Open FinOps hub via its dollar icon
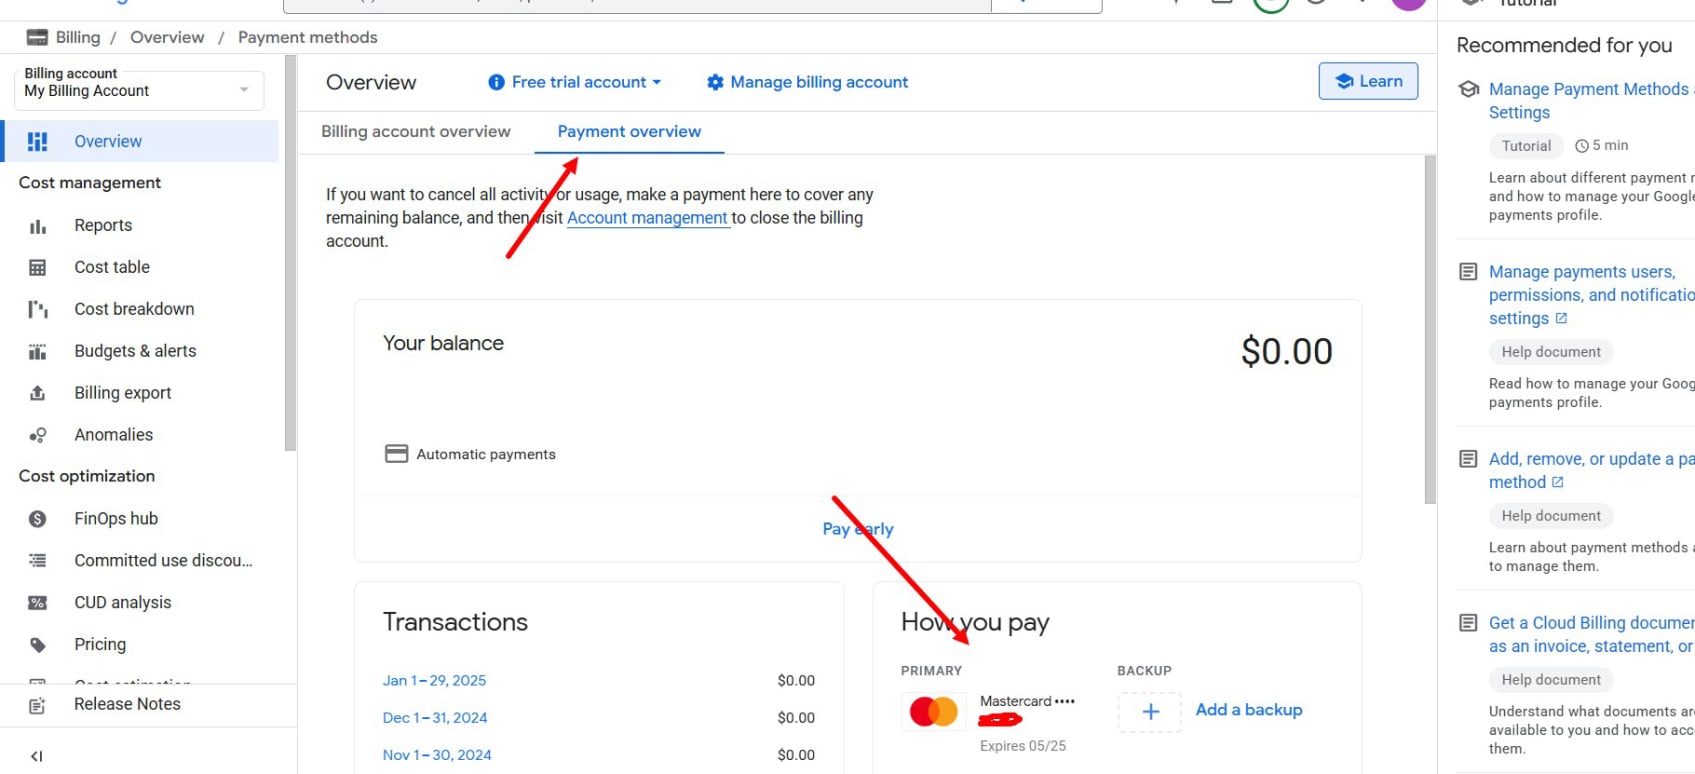 point(38,519)
